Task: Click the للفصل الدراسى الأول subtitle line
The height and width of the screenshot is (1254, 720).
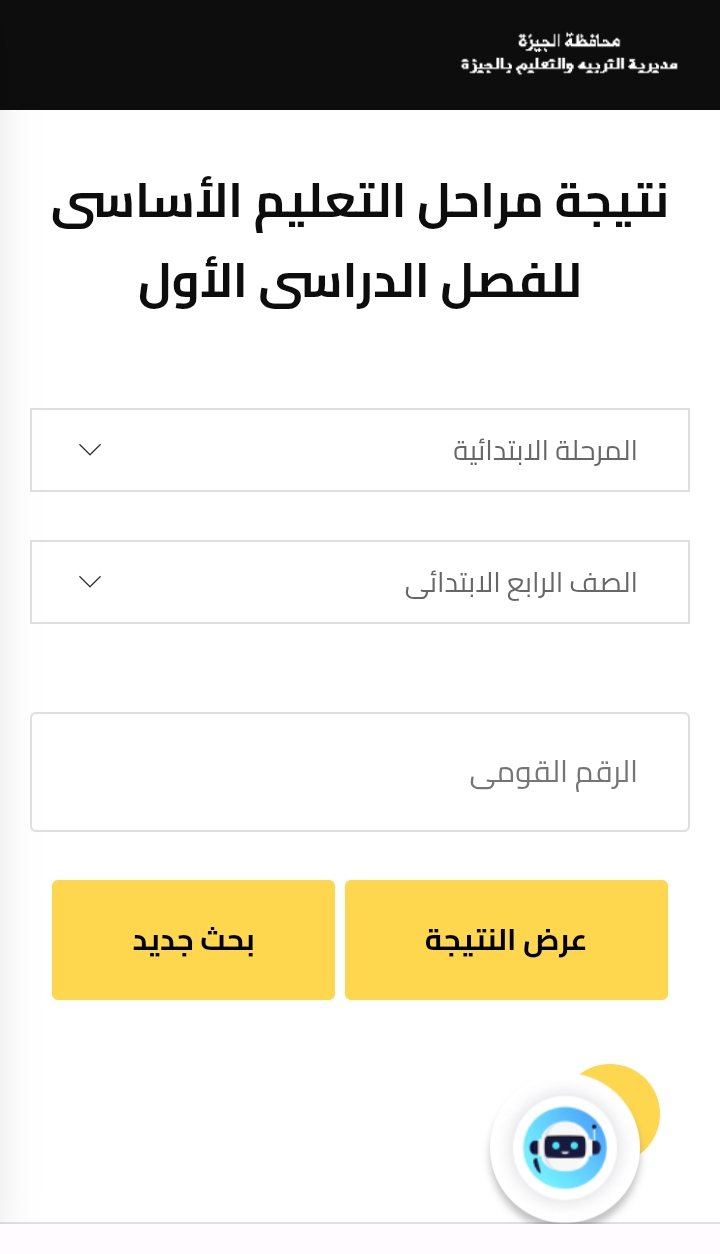Action: [360, 283]
